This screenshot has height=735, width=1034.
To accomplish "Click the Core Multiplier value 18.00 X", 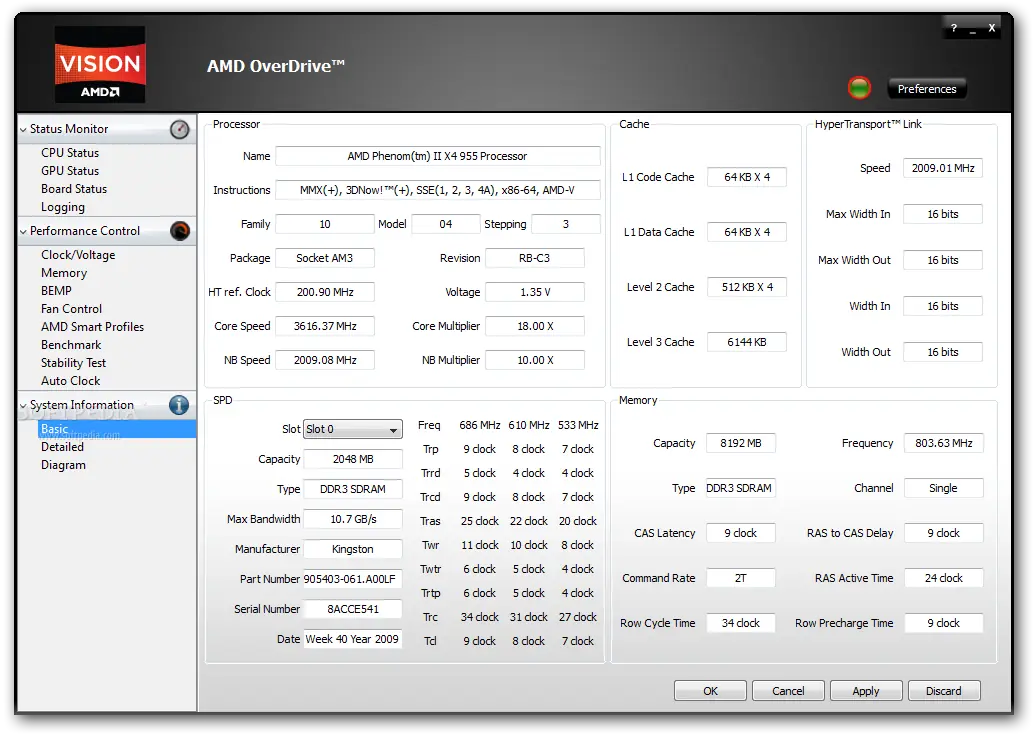I will click(x=535, y=326).
